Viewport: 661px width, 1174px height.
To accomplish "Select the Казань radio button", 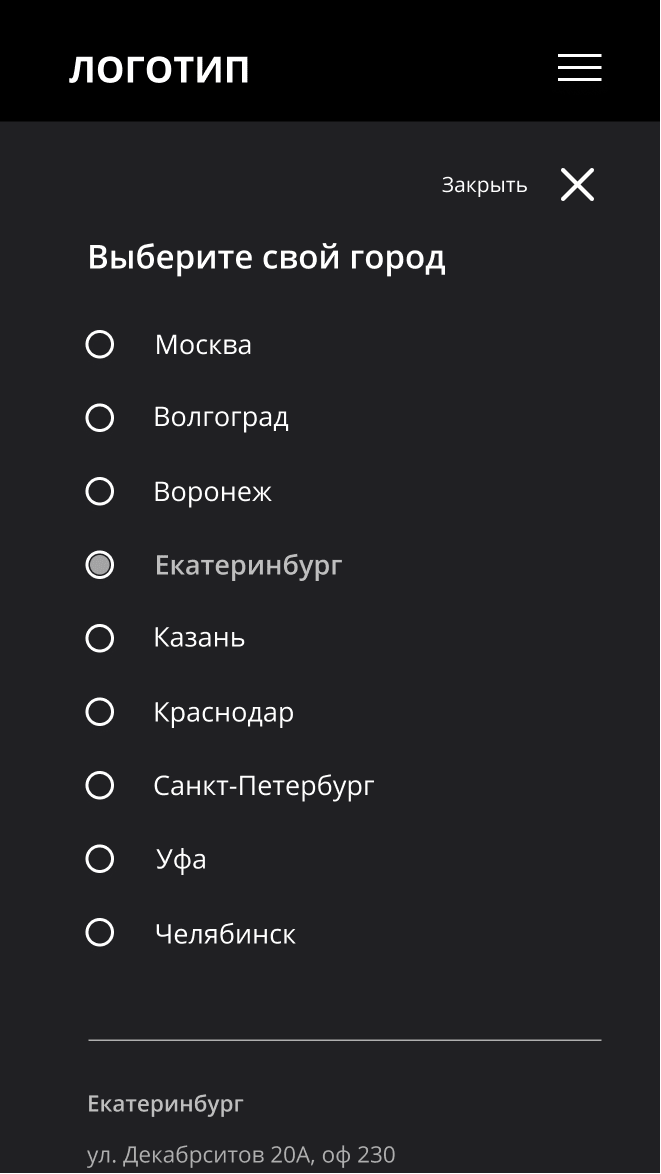I will (100, 638).
